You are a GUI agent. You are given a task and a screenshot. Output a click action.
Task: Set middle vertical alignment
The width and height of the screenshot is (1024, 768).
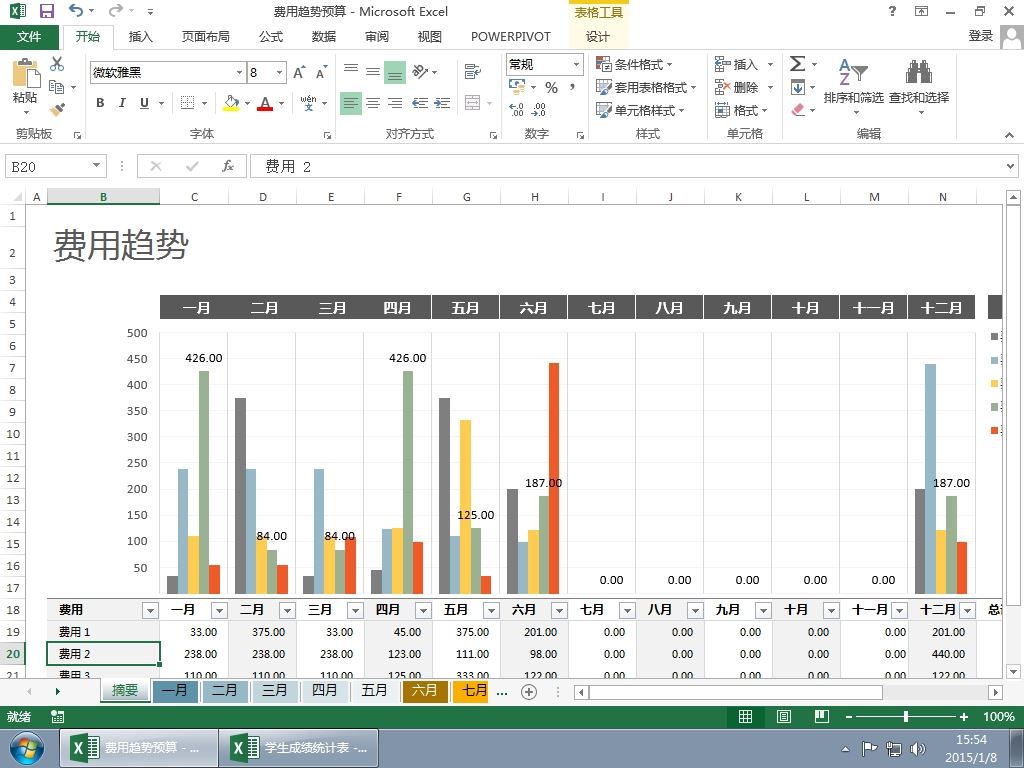[373, 71]
